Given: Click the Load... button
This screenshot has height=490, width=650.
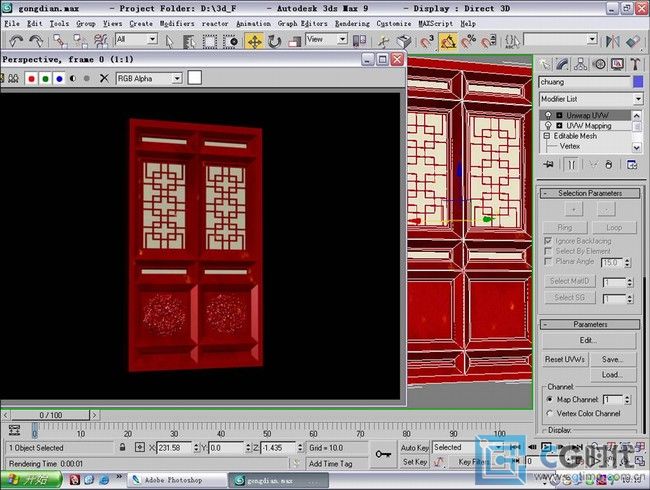Looking at the screenshot, I should click(612, 374).
